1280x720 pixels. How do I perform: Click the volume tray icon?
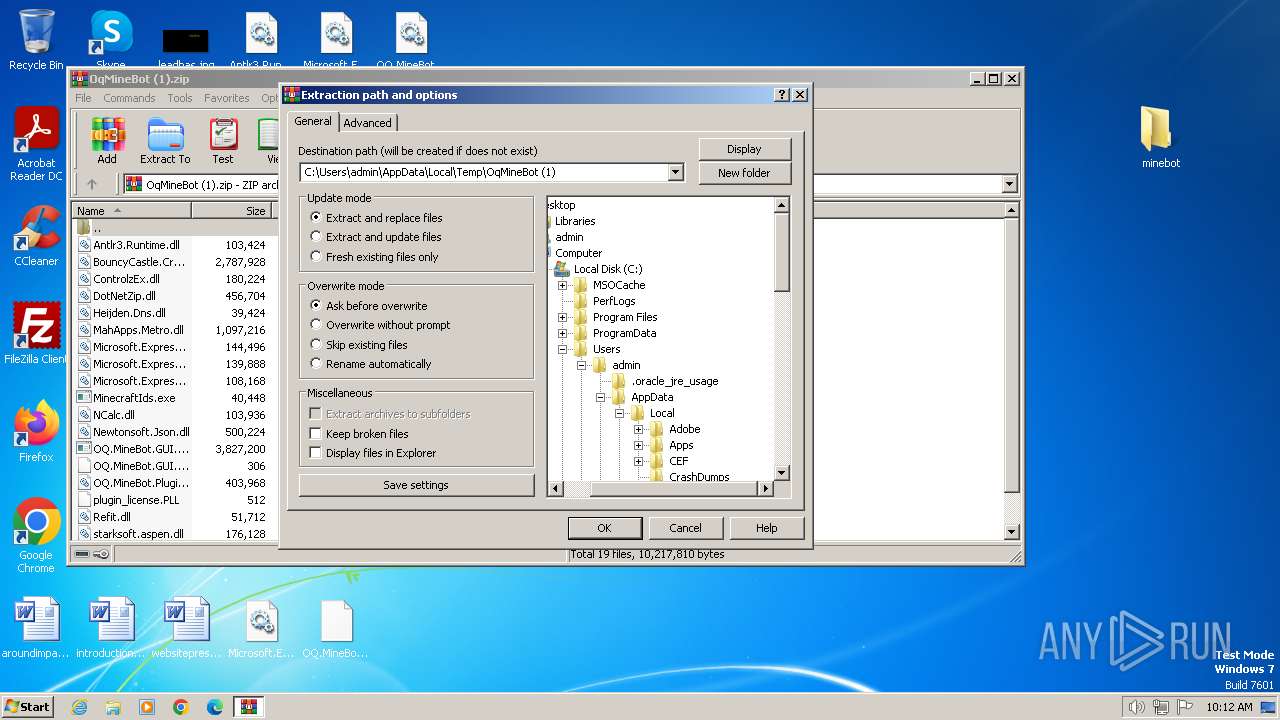pos(1136,707)
